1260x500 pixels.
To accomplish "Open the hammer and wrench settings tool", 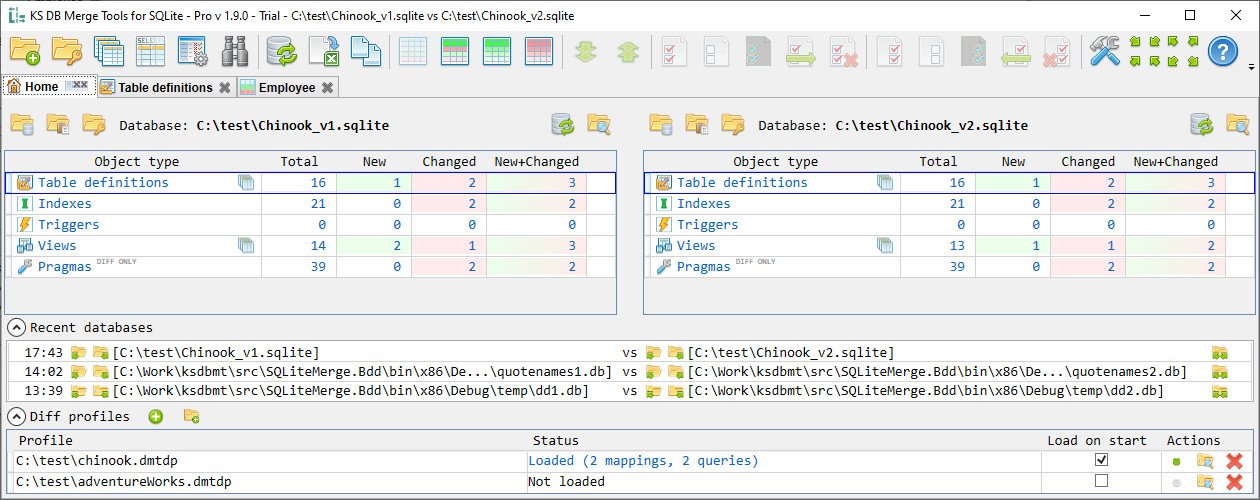I will (1105, 51).
